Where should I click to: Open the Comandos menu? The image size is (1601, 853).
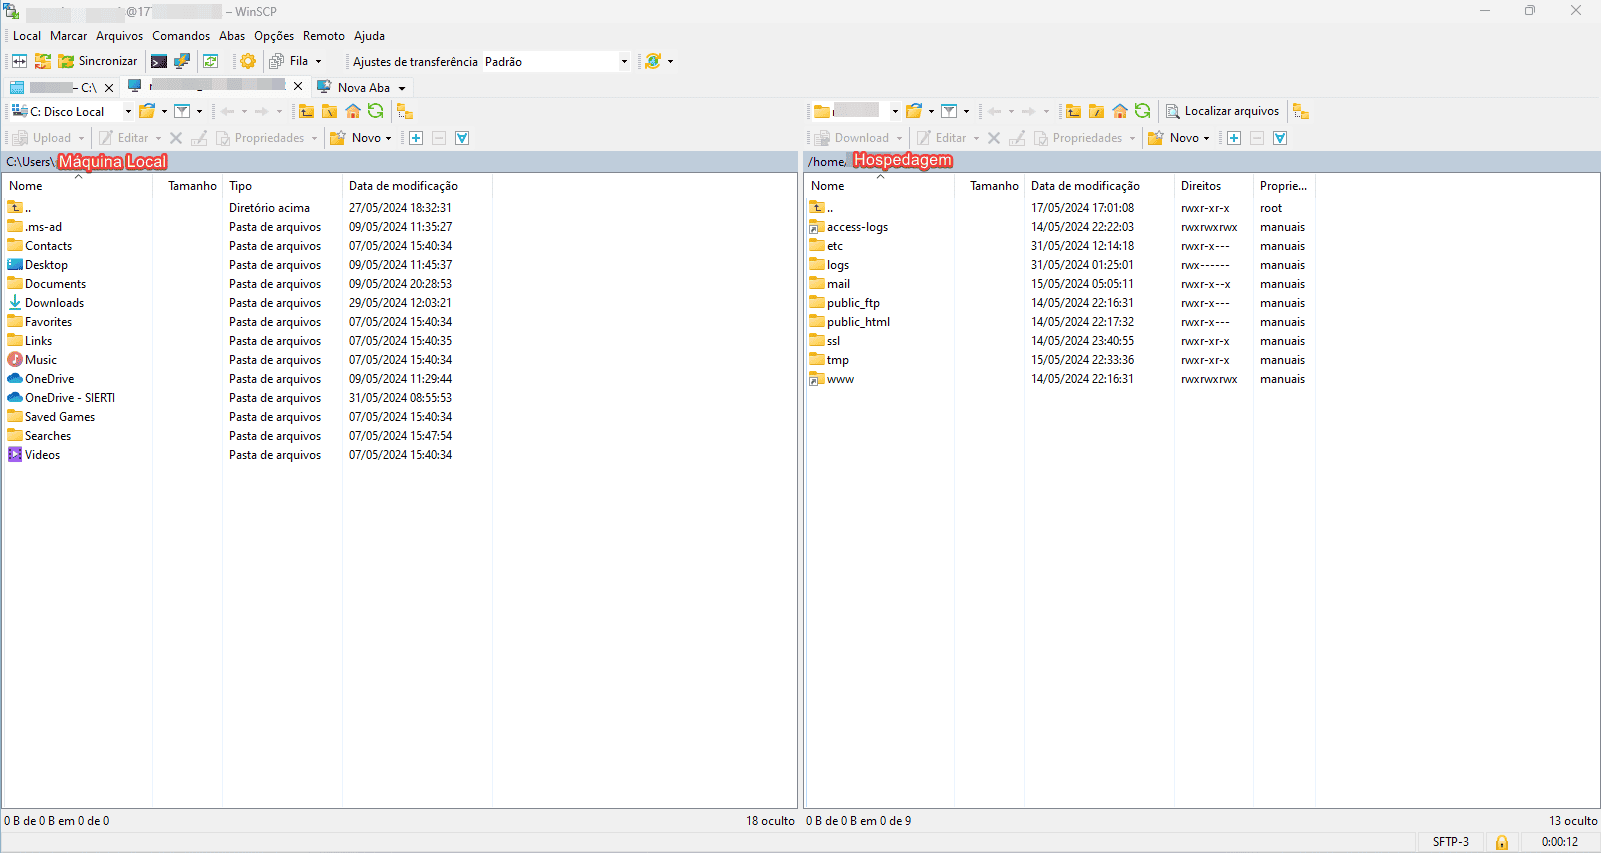[181, 36]
